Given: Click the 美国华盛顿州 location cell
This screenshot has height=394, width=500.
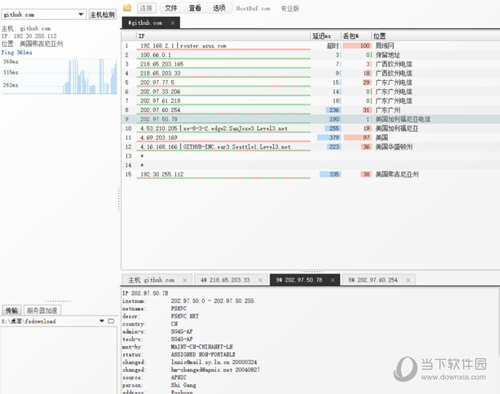Looking at the screenshot, I should tap(394, 147).
